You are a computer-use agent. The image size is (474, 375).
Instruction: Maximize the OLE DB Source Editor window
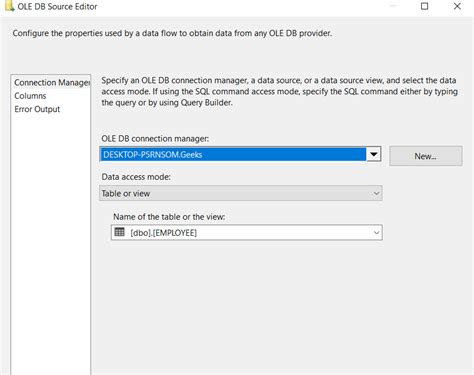(x=424, y=6)
